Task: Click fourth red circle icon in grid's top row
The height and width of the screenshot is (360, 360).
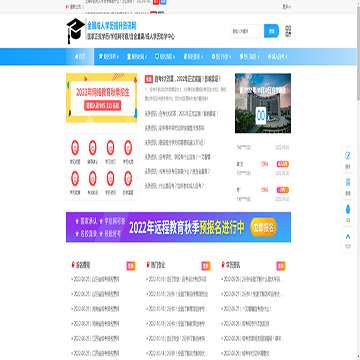Action: (x=128, y=148)
